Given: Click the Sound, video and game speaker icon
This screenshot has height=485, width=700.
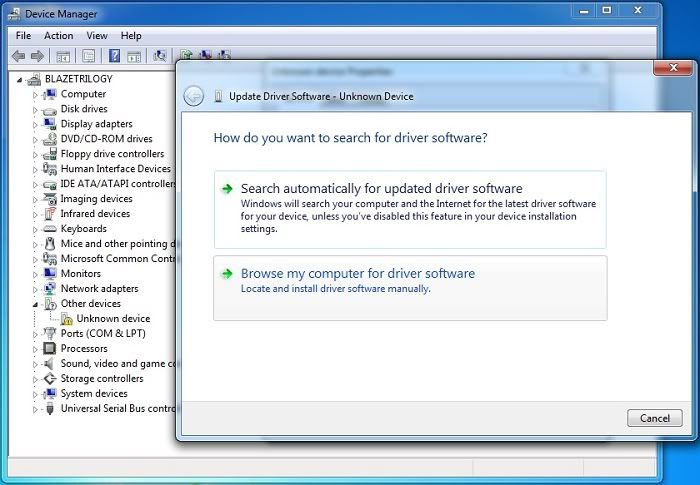Looking at the screenshot, I should click(x=50, y=364).
